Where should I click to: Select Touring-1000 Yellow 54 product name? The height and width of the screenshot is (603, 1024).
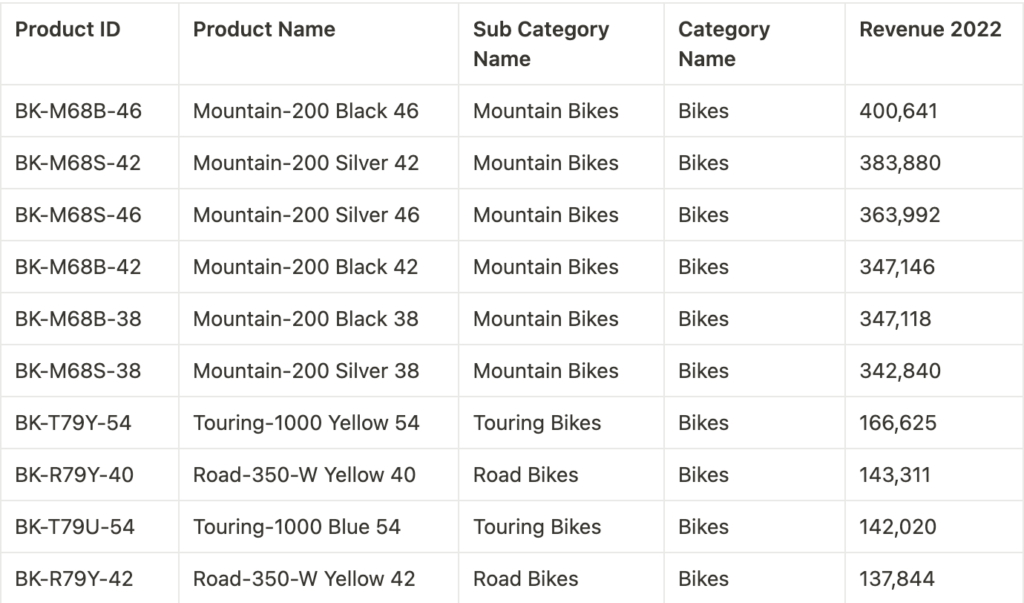pyautogui.click(x=306, y=423)
